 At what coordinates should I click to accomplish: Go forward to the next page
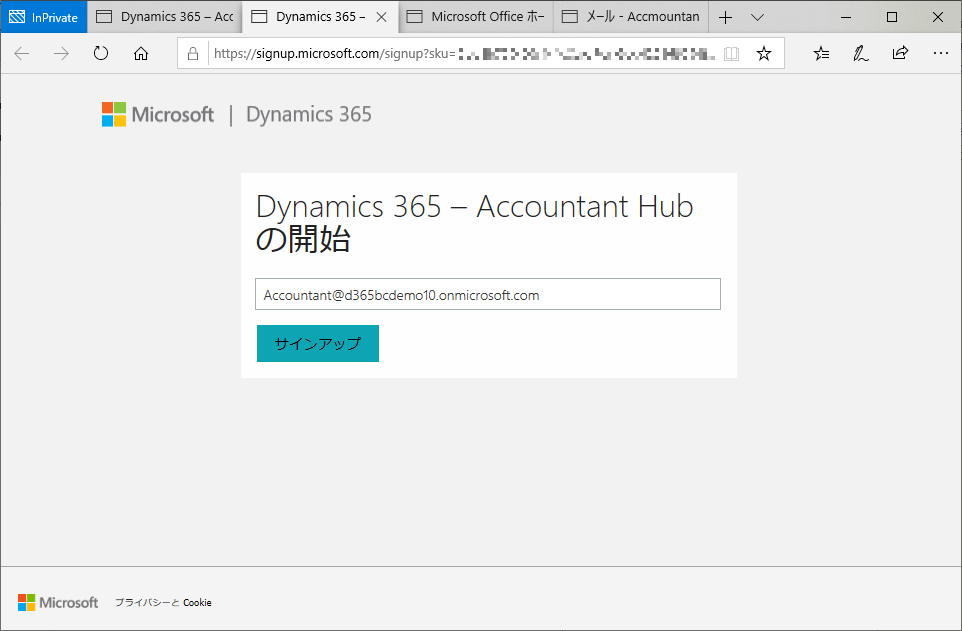click(x=61, y=54)
